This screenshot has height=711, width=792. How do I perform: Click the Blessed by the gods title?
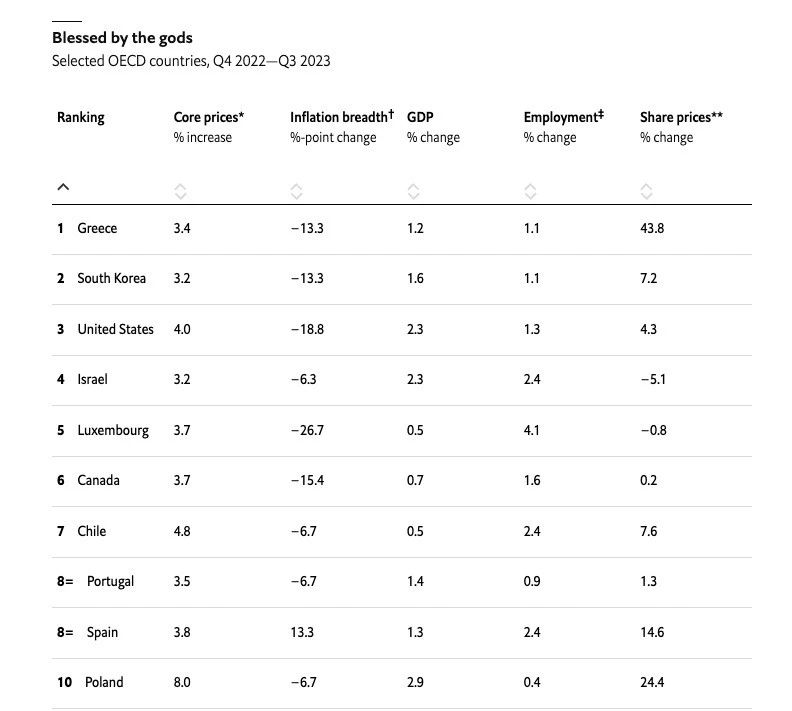(122, 38)
